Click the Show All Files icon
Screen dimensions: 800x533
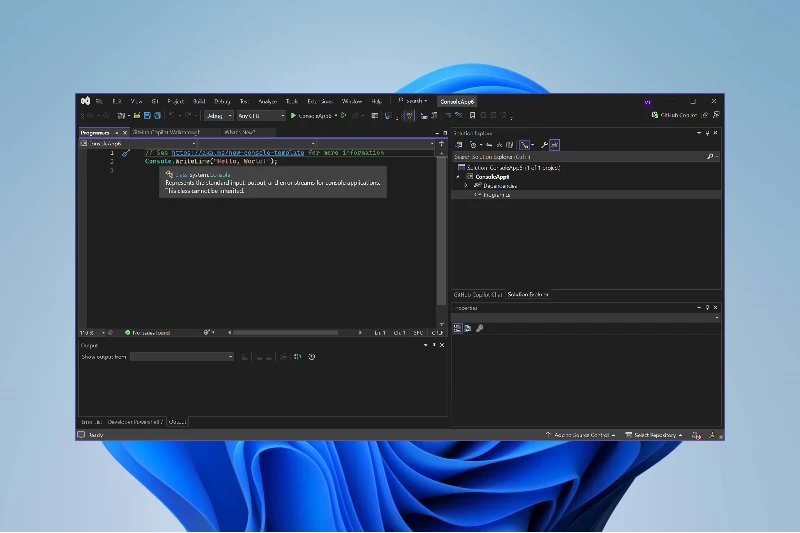(x=509, y=145)
